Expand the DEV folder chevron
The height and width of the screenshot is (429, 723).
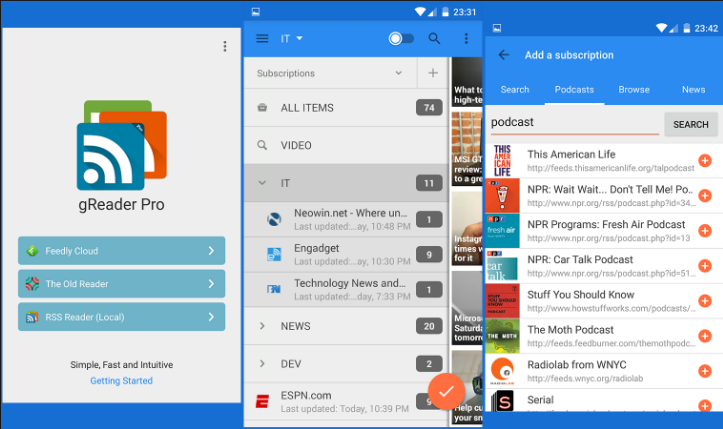(x=262, y=363)
